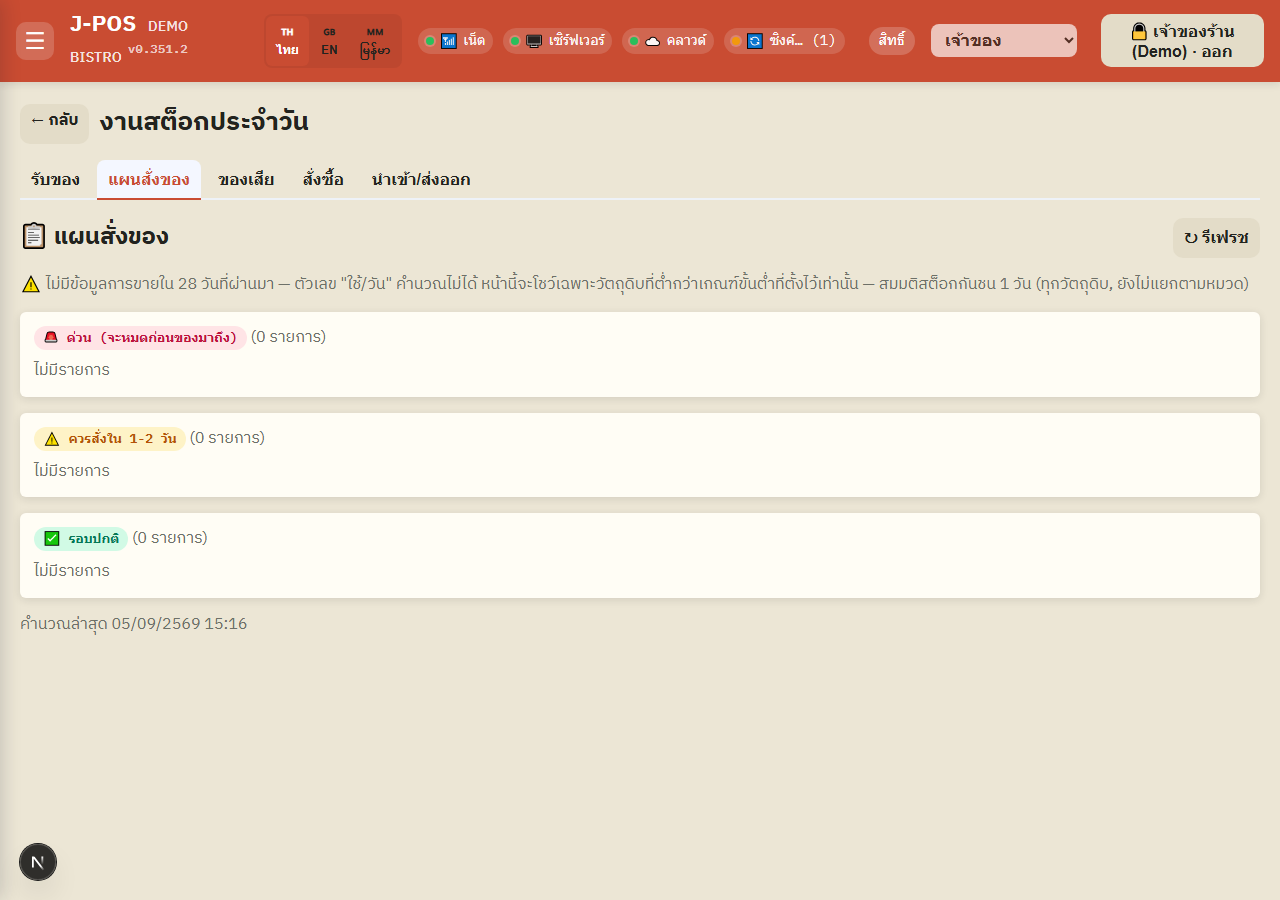The width and height of the screenshot is (1280, 900).
Task: Open the ของเสีย tab
Action: pos(246,180)
